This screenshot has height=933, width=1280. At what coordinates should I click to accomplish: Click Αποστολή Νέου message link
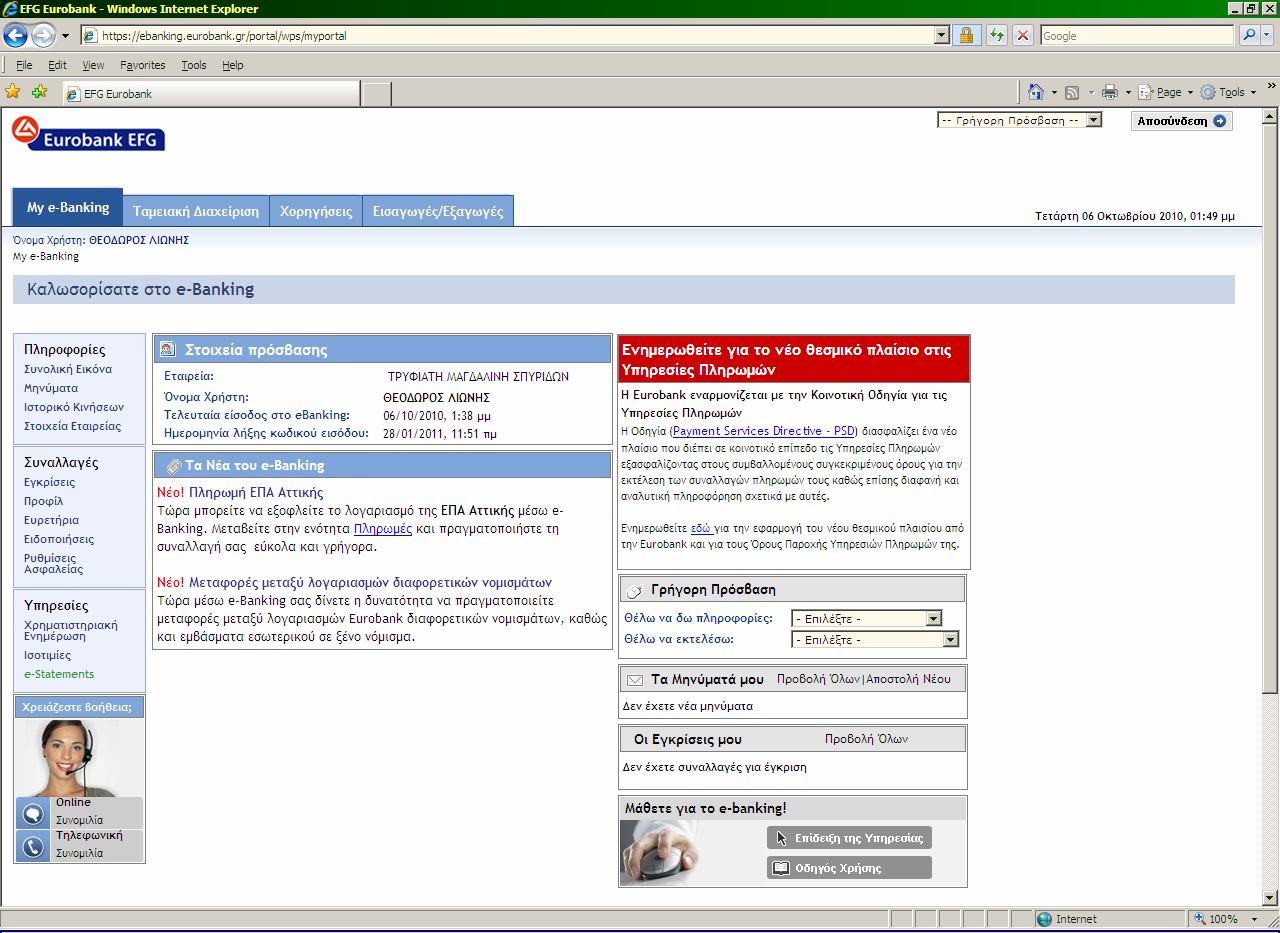[908, 679]
